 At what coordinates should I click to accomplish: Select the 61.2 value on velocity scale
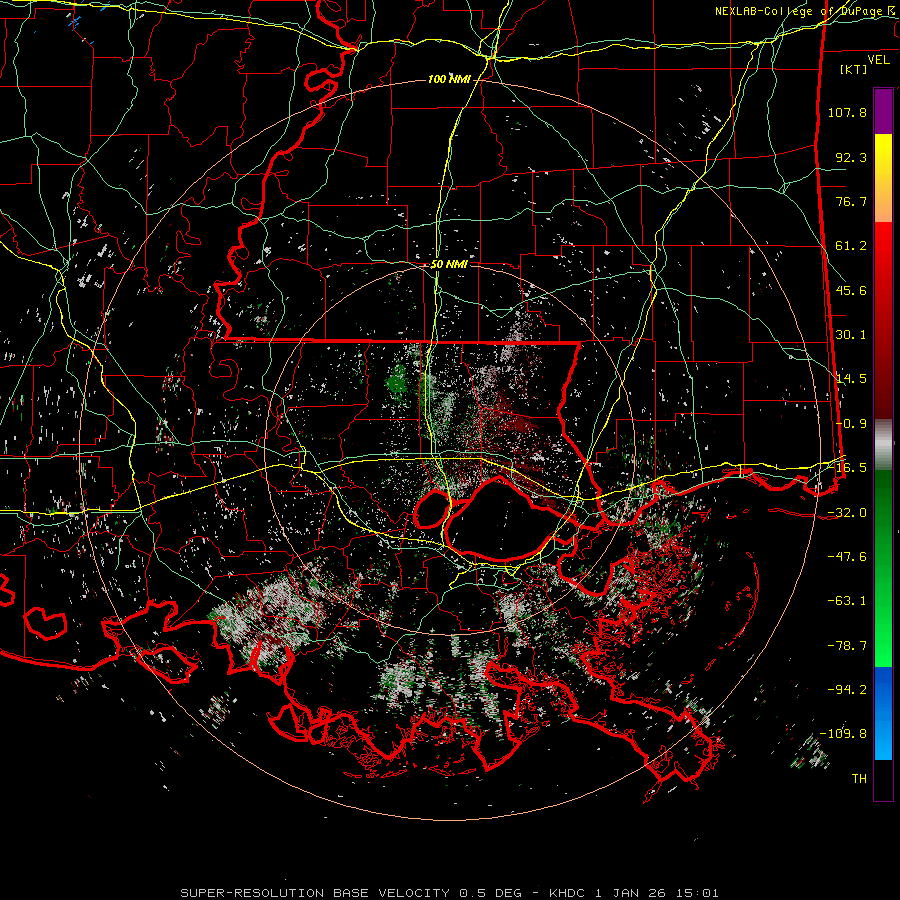click(851, 246)
